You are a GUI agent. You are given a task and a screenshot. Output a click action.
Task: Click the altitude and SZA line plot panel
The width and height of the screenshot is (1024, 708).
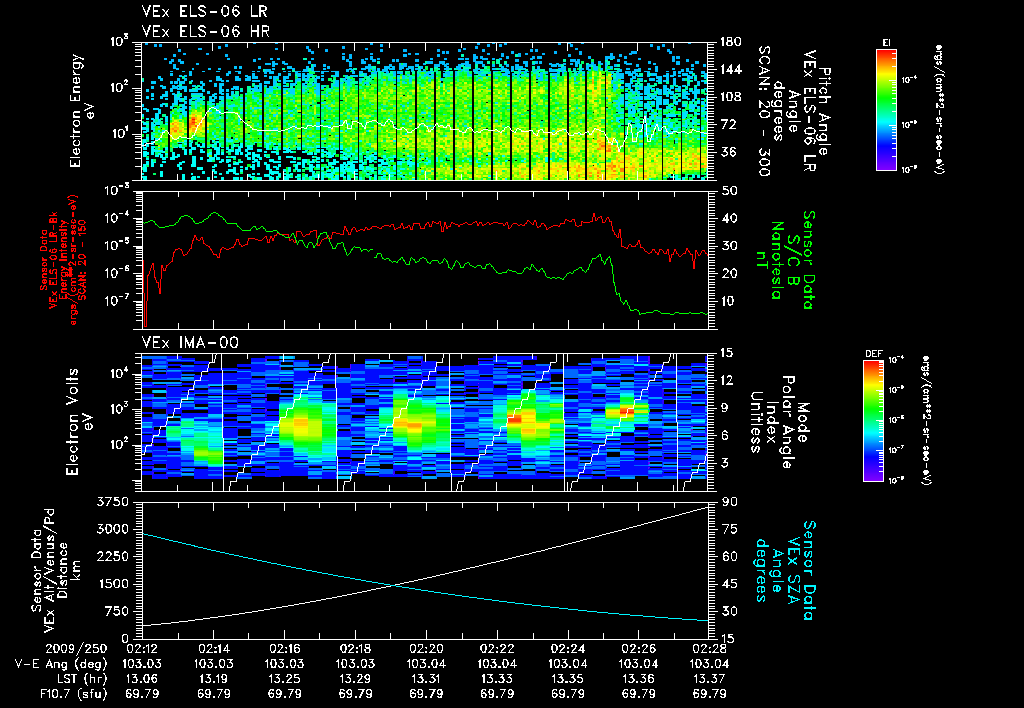(424, 570)
